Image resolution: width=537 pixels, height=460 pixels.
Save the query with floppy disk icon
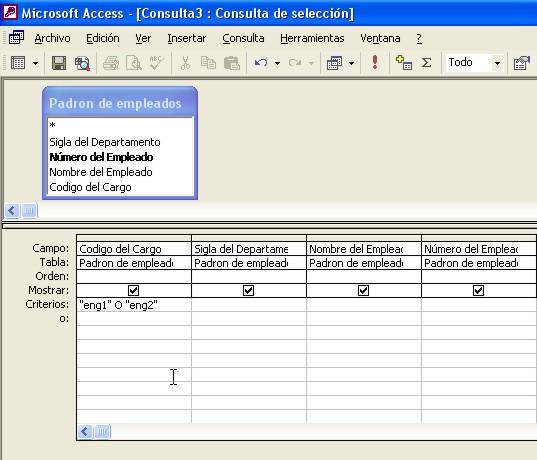click(59, 63)
